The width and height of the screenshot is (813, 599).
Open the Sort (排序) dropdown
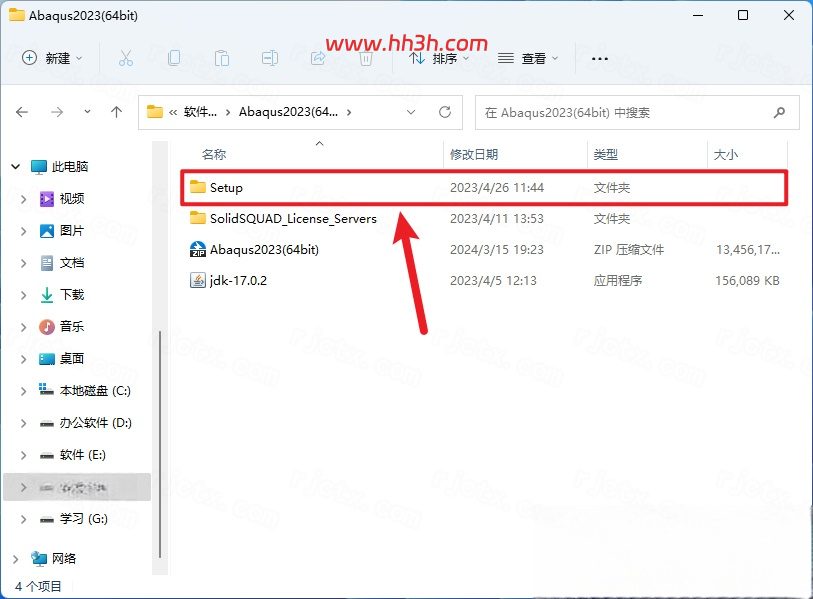click(439, 58)
